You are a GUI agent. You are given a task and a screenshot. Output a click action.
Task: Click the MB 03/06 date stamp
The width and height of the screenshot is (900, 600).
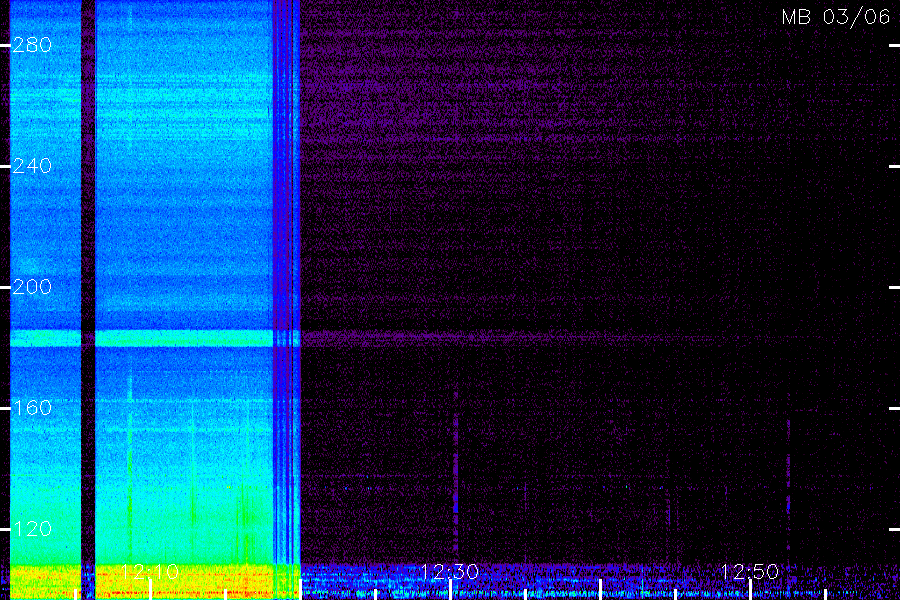[836, 17]
